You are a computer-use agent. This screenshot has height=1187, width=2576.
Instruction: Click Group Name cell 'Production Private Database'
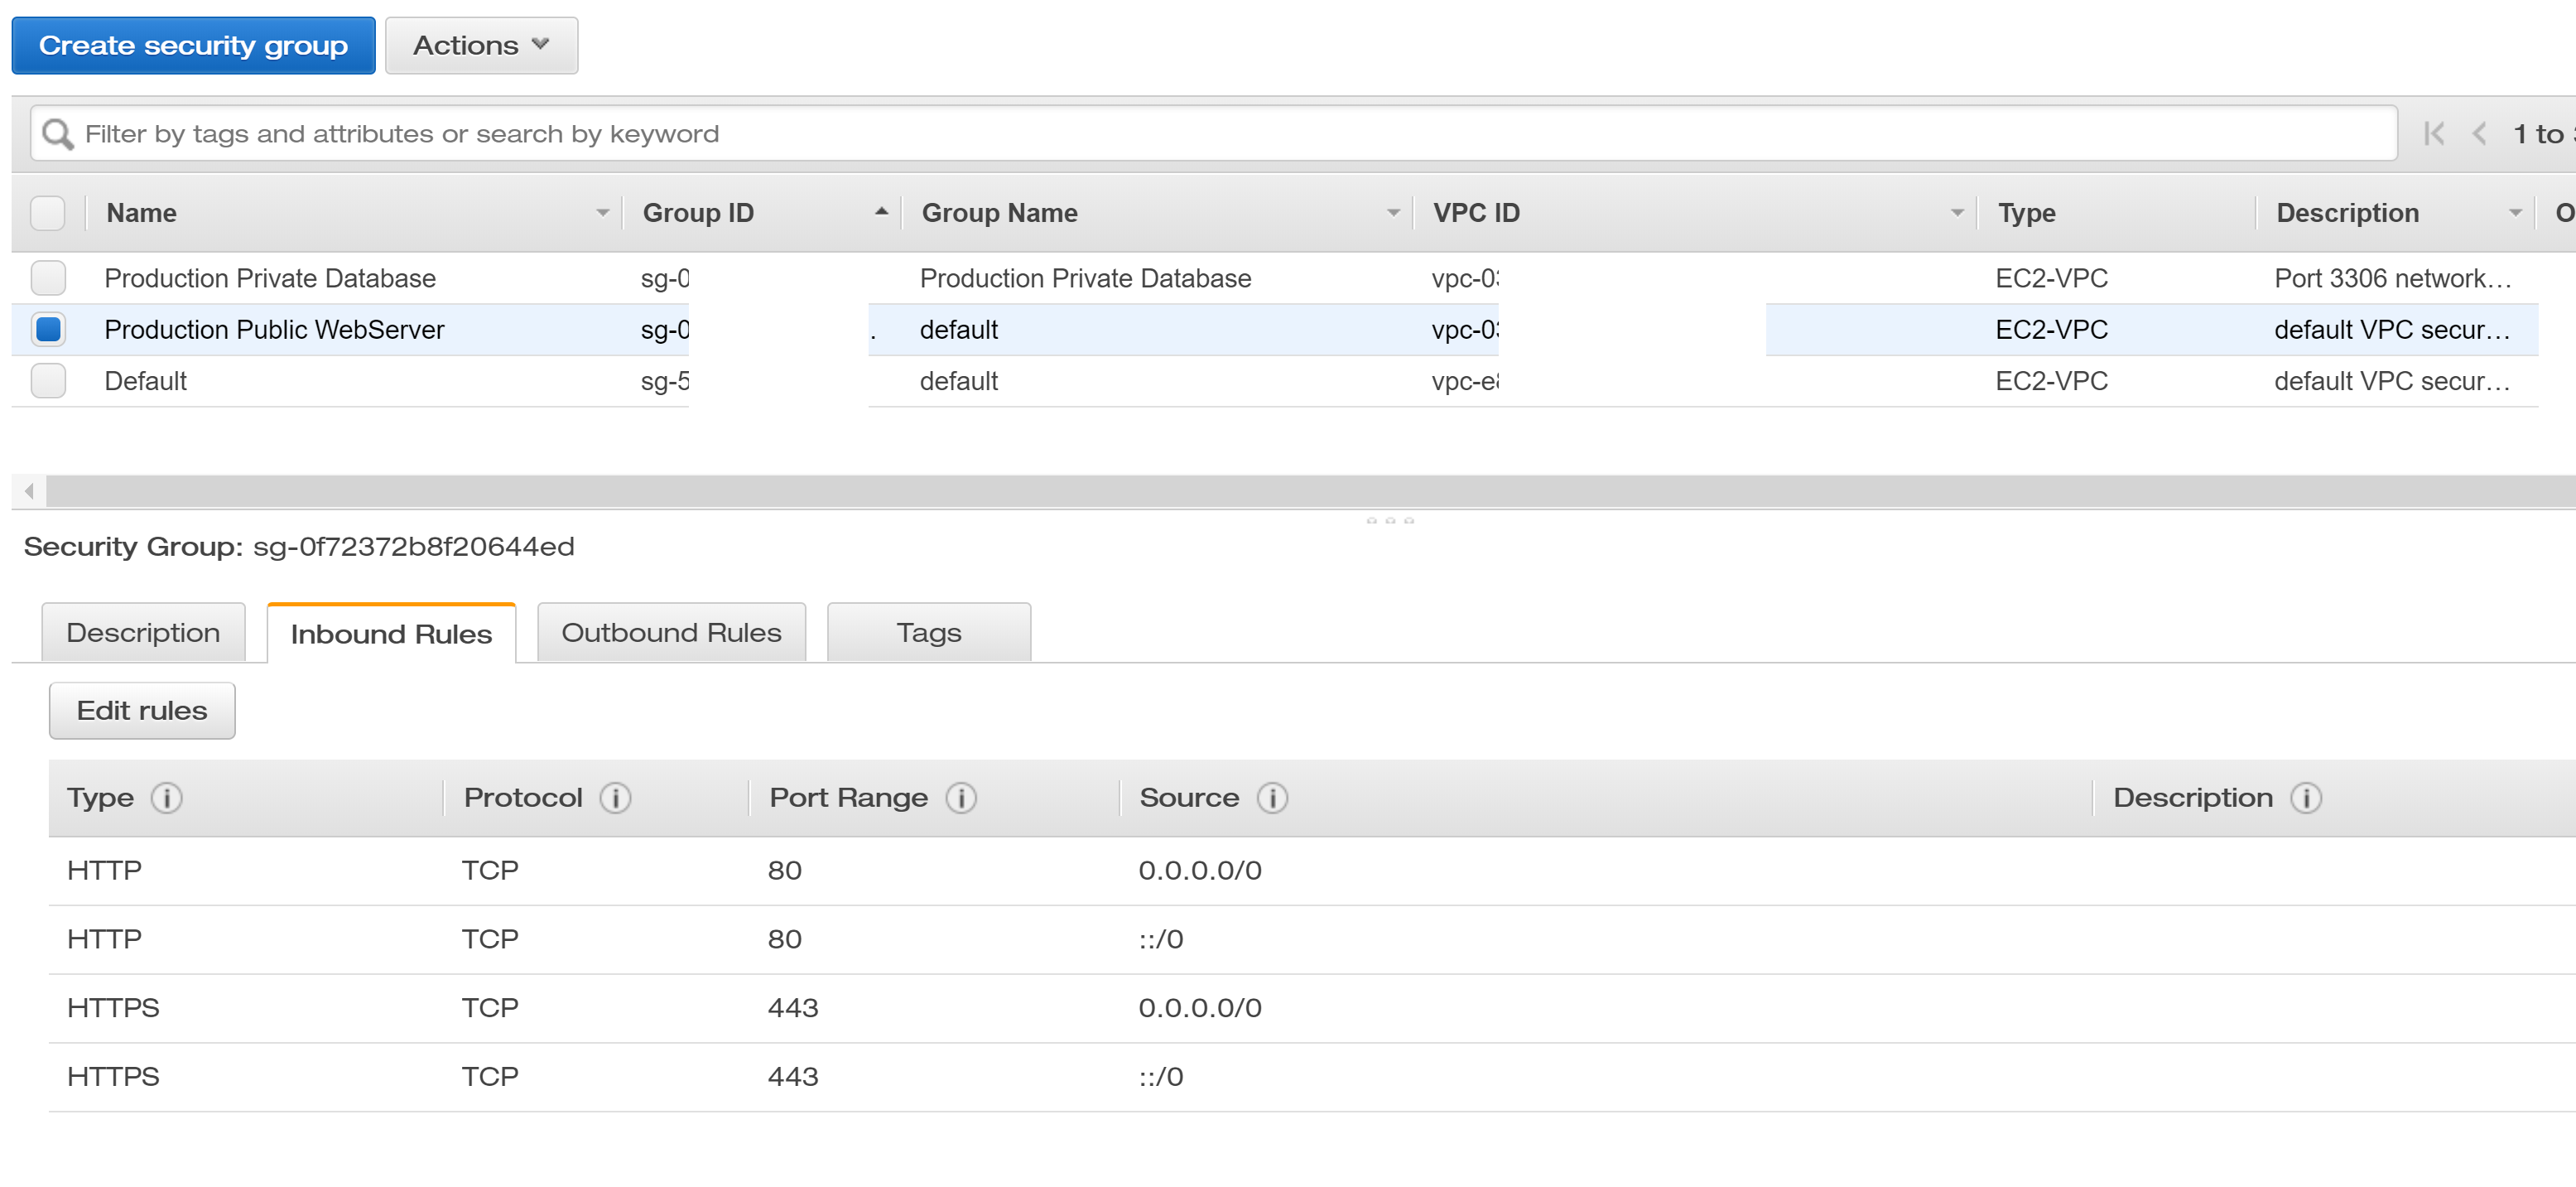[1085, 278]
